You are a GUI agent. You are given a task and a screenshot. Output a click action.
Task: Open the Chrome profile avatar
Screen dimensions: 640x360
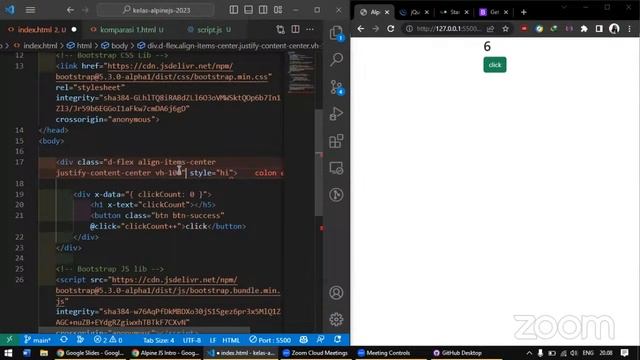click(614, 29)
